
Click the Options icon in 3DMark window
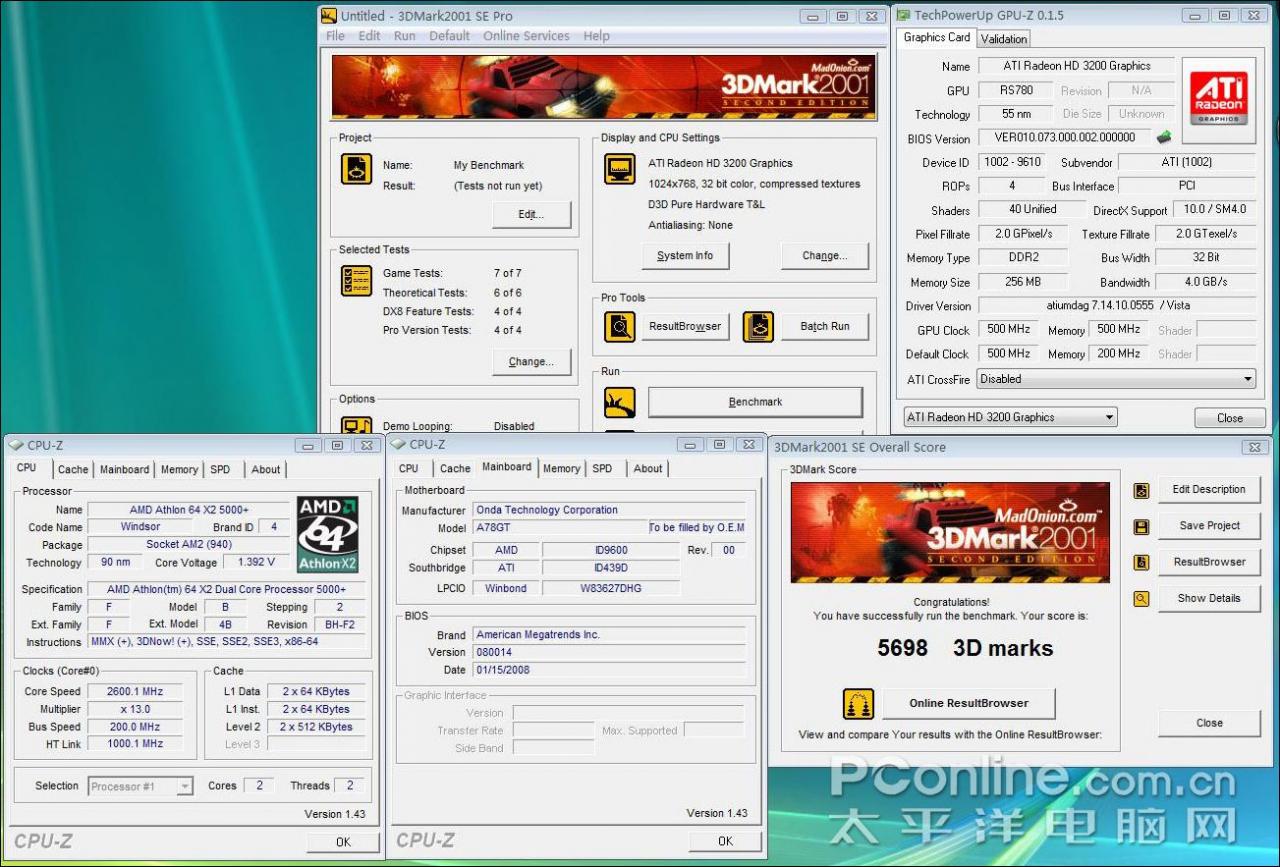pos(356,426)
